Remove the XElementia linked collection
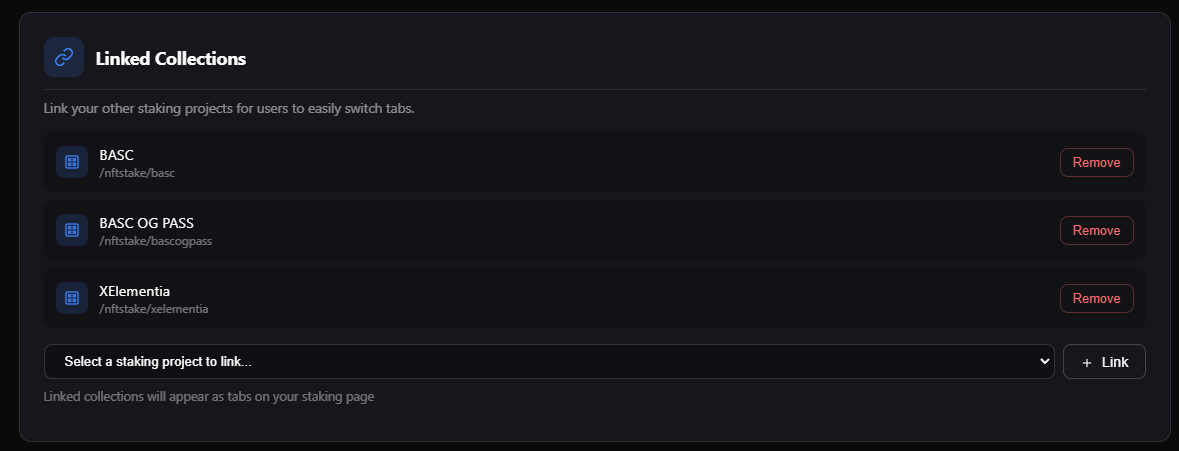1179x451 pixels. click(x=1096, y=298)
